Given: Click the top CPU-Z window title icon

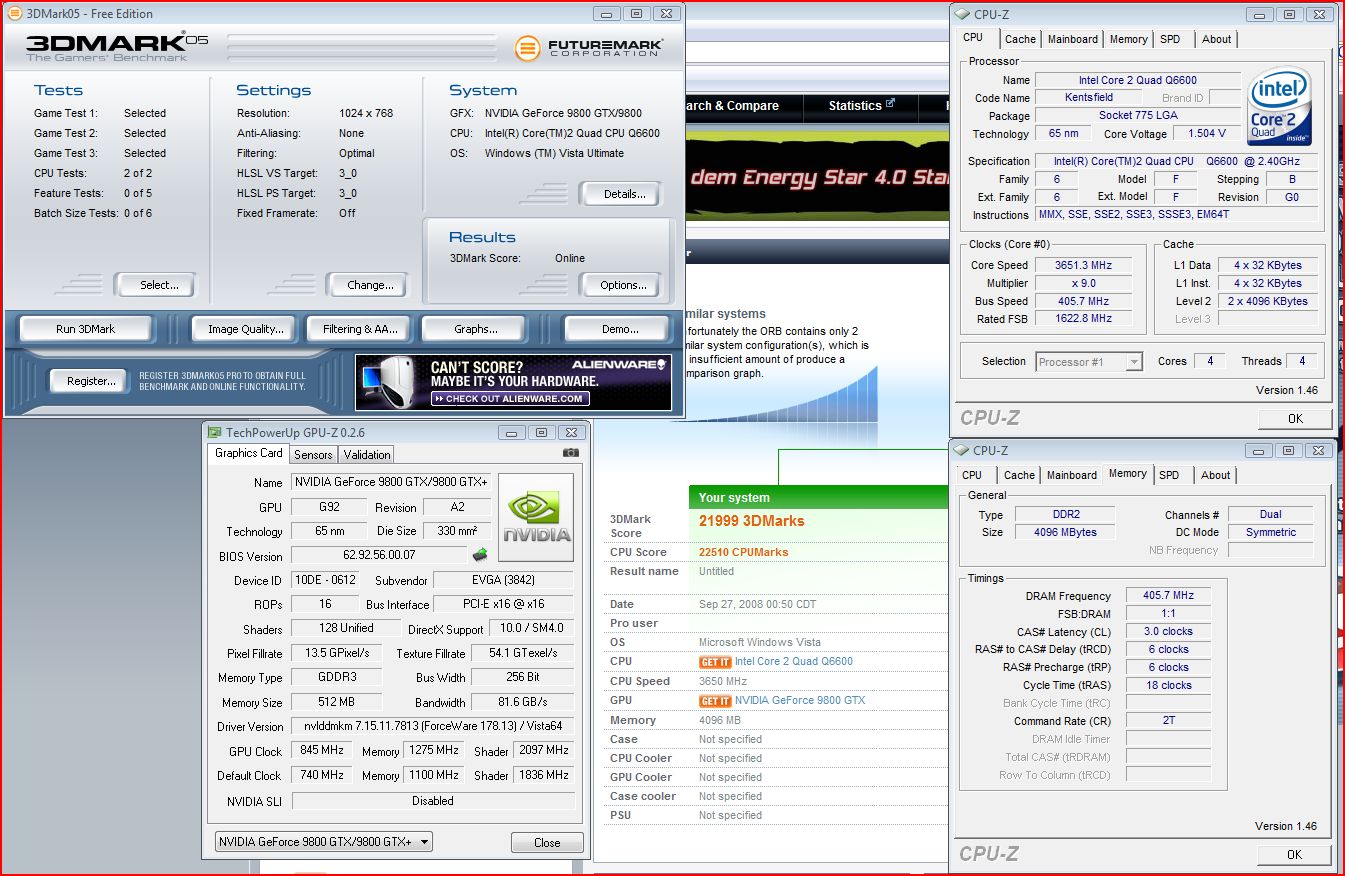Looking at the screenshot, I should (962, 14).
